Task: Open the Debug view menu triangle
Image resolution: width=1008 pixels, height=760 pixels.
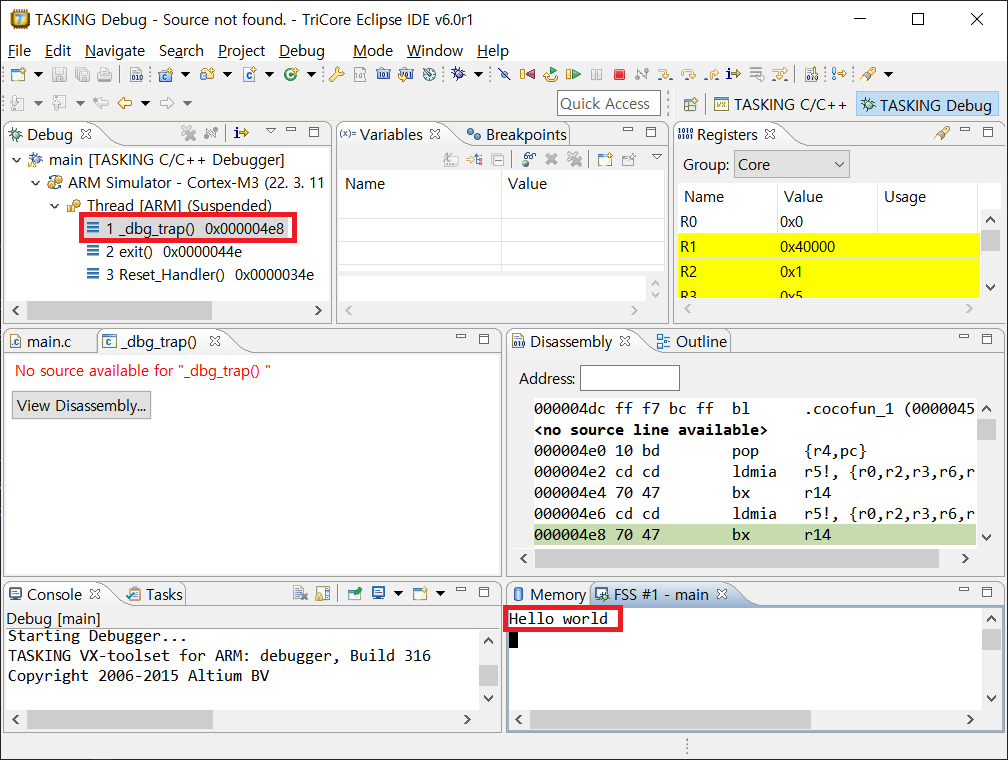Action: click(x=271, y=131)
